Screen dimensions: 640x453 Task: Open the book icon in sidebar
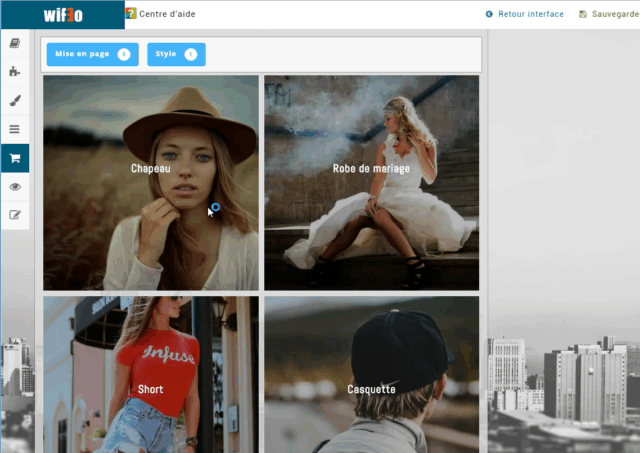click(x=15, y=43)
